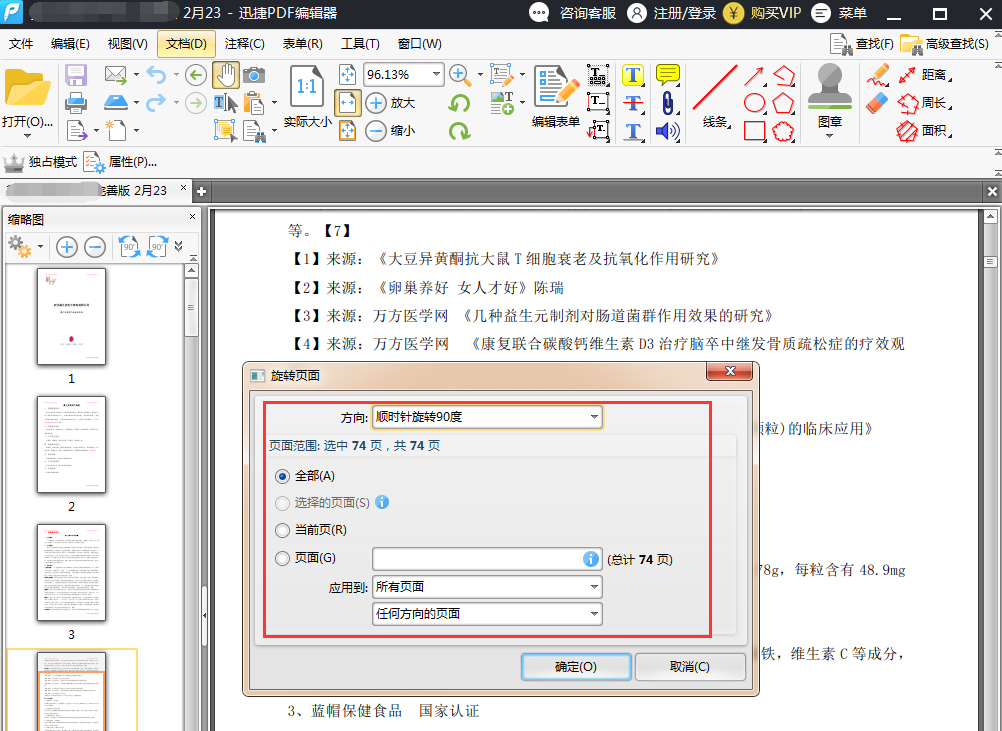Click the 属性(P)... properties button
The width and height of the screenshot is (1002, 731).
121,162
